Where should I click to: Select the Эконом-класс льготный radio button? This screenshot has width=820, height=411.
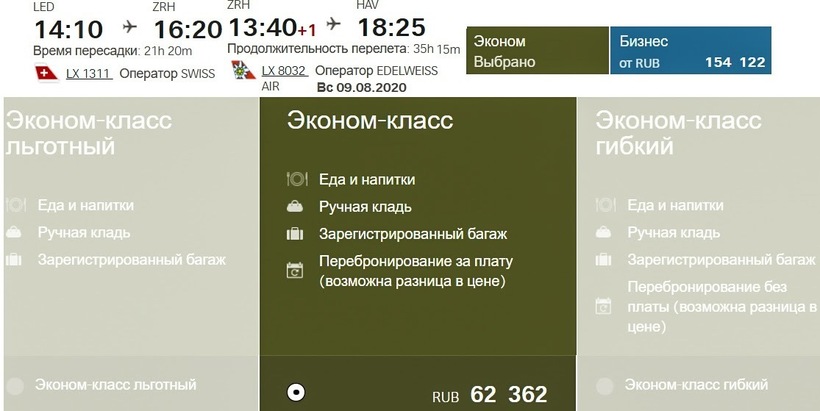pos(14,386)
